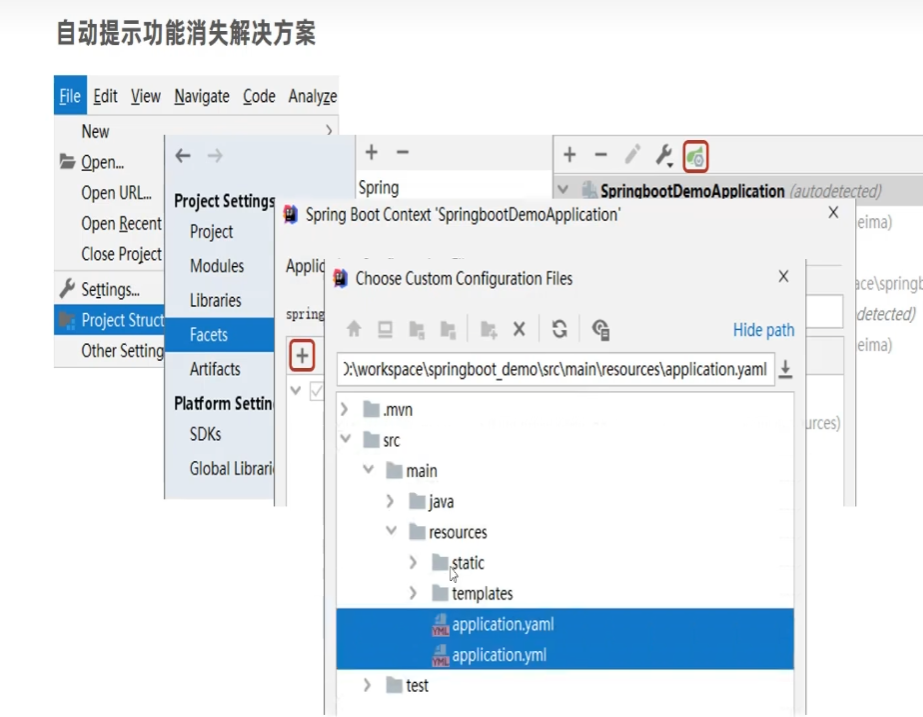Select Open... in the File menu
Image resolution: width=923 pixels, height=717 pixels.
point(102,162)
